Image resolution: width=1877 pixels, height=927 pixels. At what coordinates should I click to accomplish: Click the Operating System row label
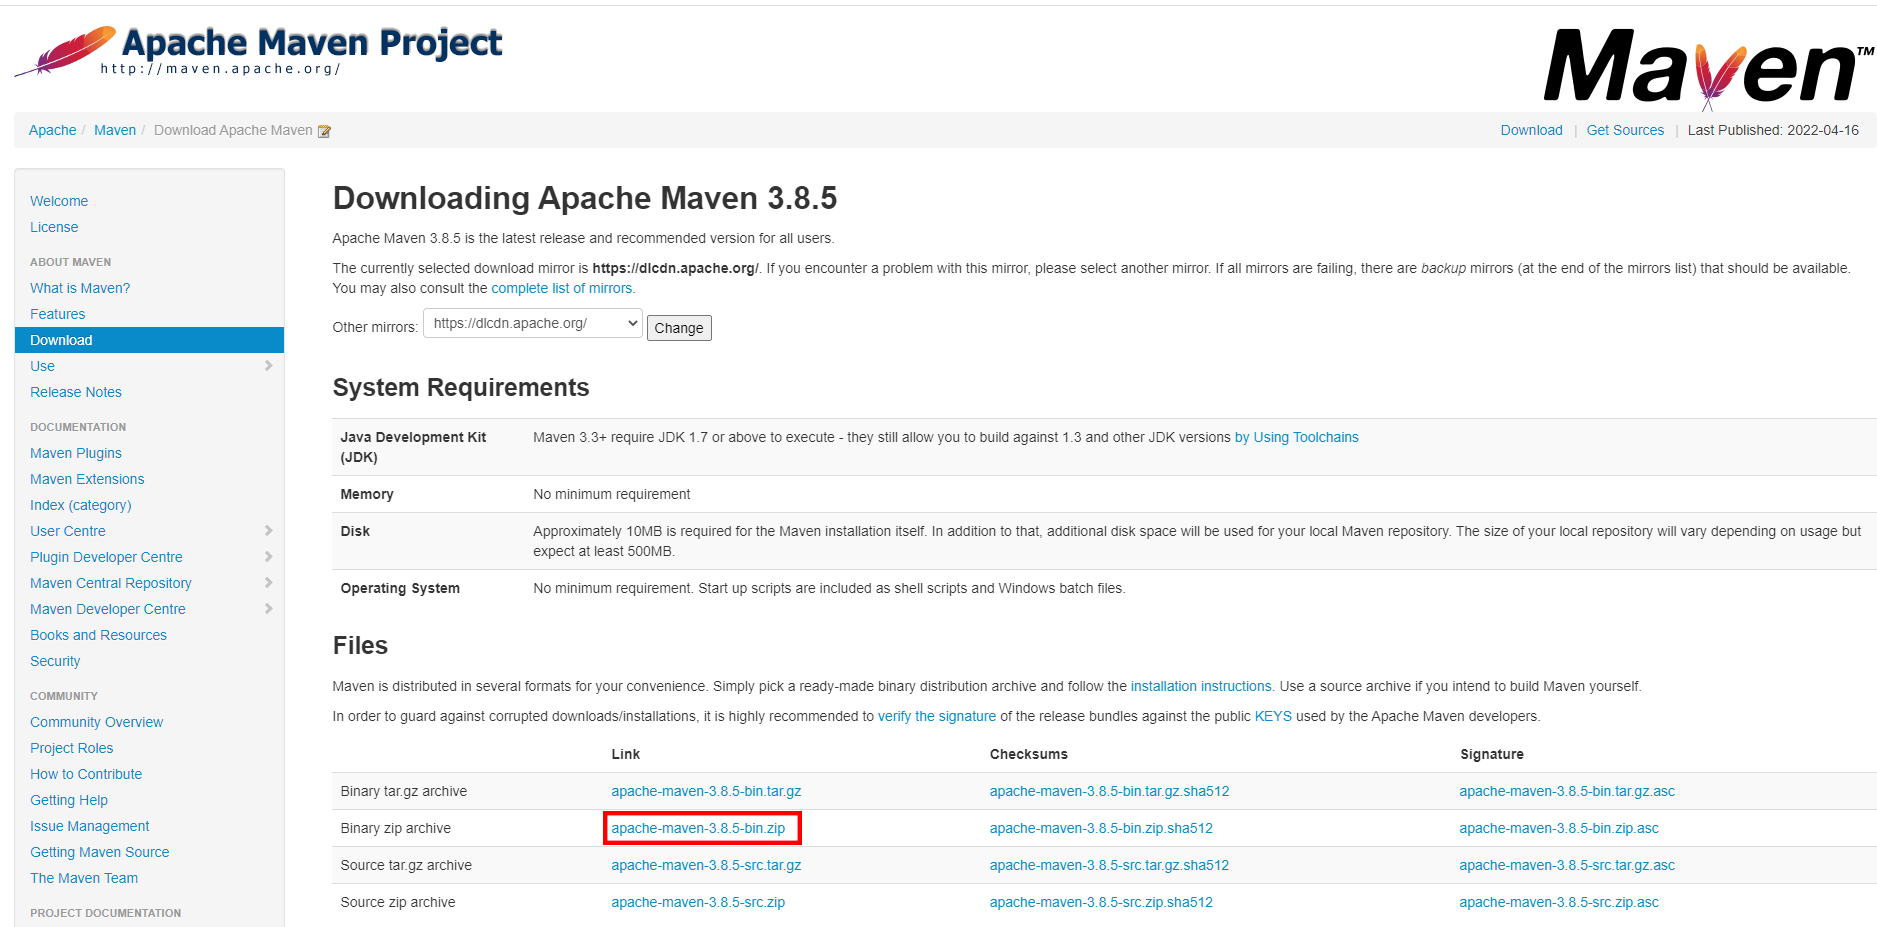pyautogui.click(x=400, y=588)
